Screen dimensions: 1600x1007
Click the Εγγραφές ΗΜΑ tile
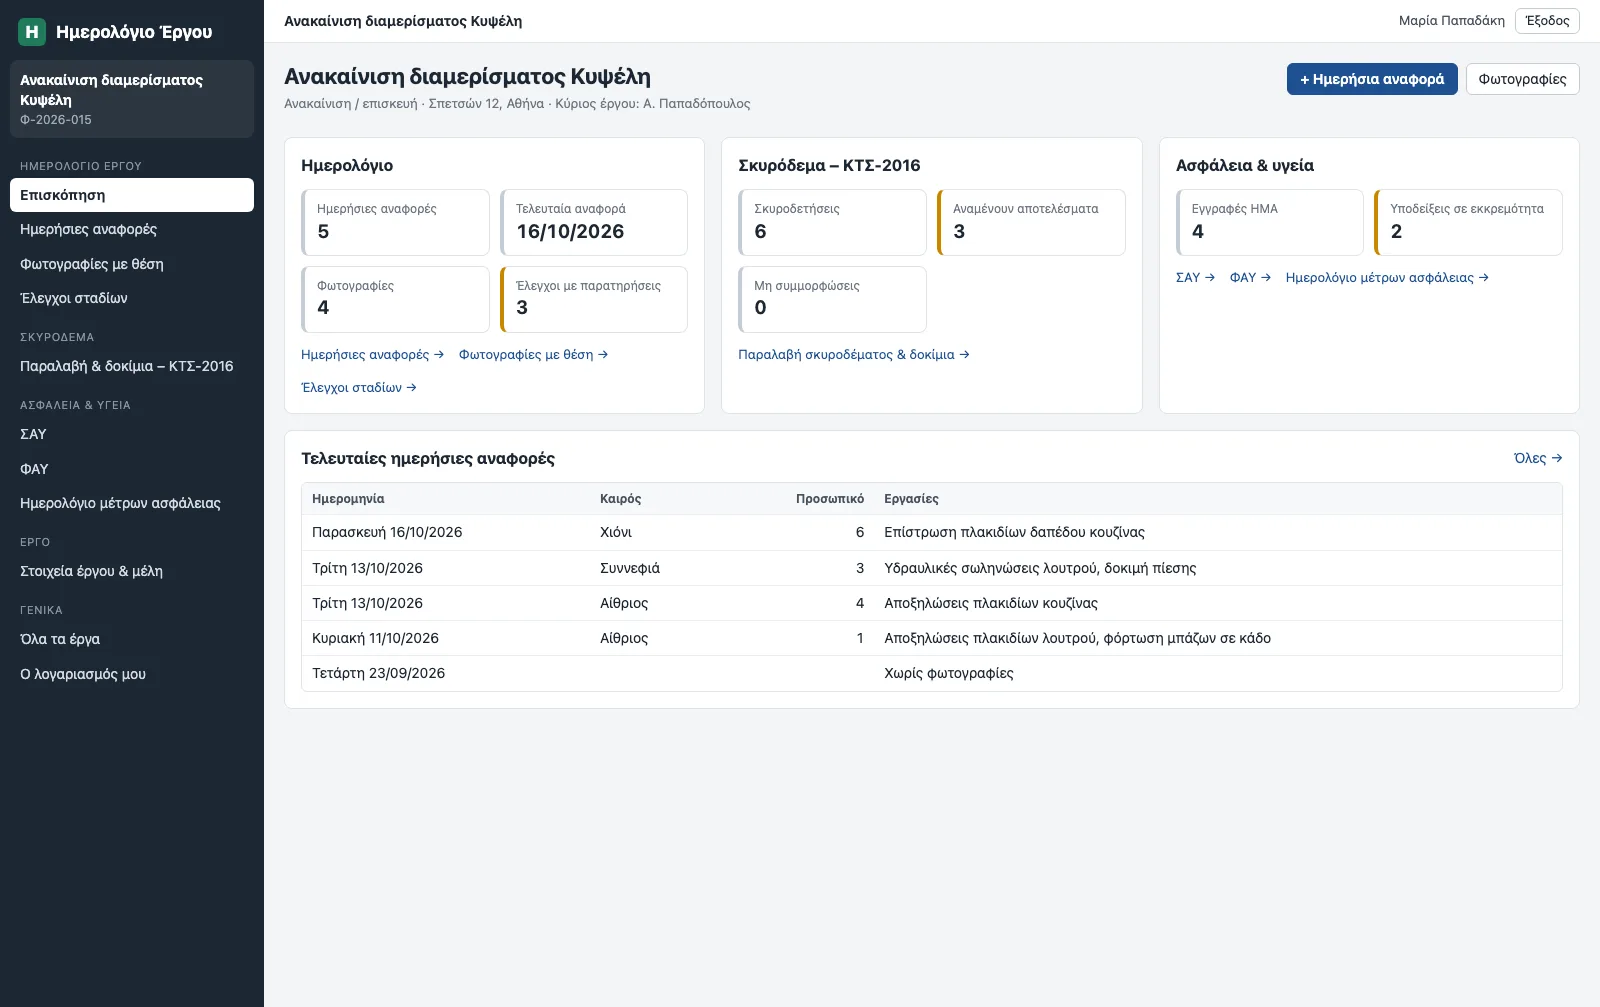coord(1270,222)
